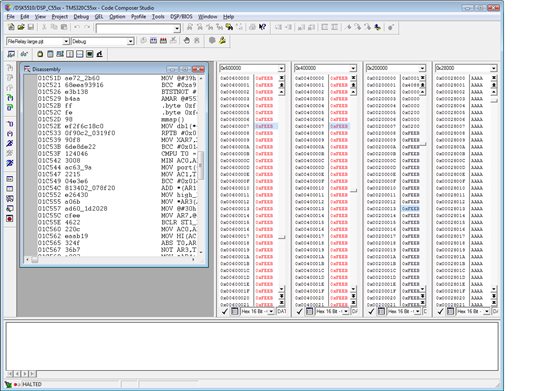This screenshot has height=391, width=550.
Task: Open Hex 16 Bit format dropdown under 0x600000 pane
Action: (x=271, y=311)
